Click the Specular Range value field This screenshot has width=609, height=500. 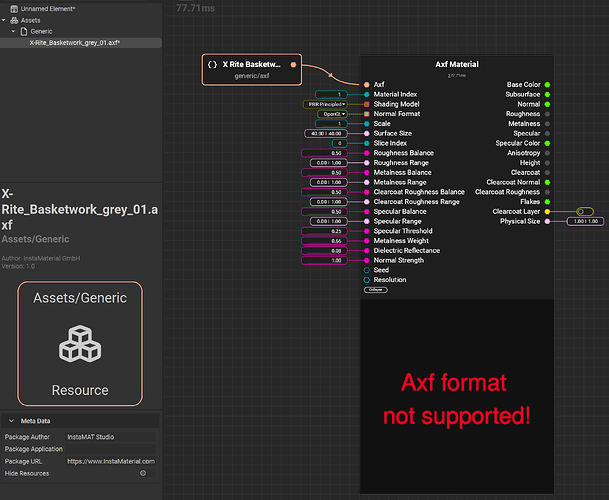(x=329, y=221)
